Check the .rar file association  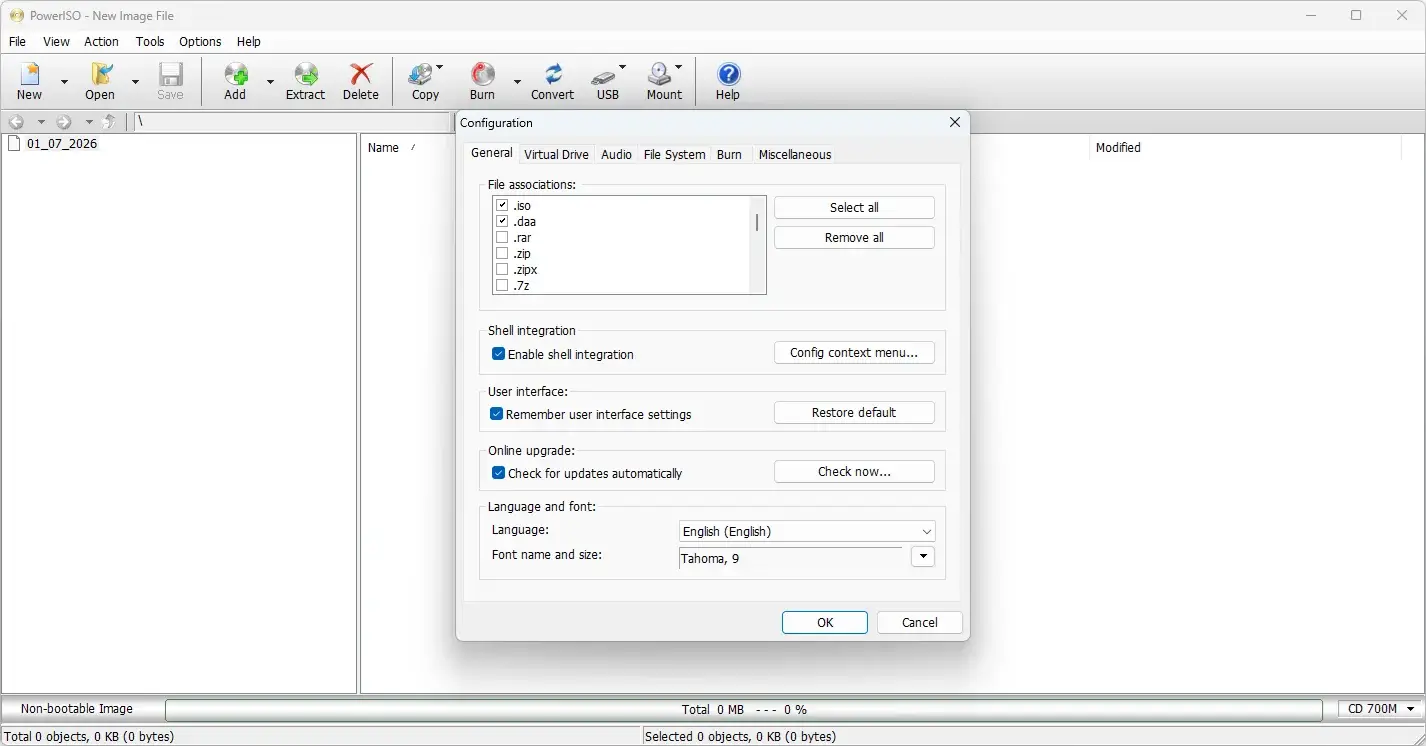point(502,238)
